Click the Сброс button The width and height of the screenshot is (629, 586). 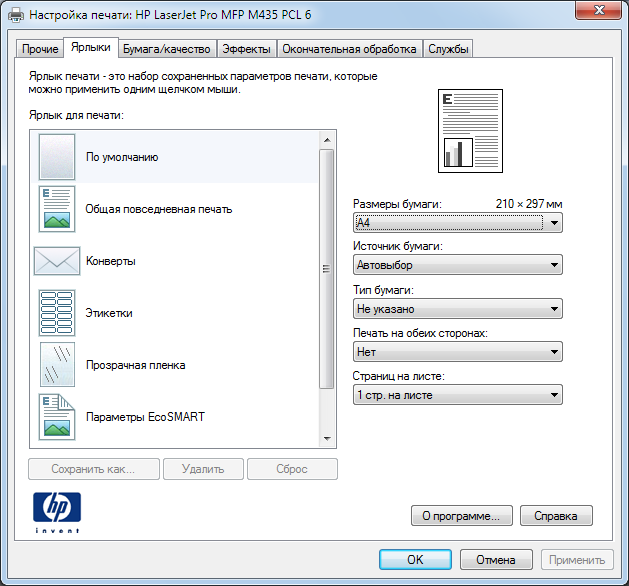pyautogui.click(x=292, y=469)
